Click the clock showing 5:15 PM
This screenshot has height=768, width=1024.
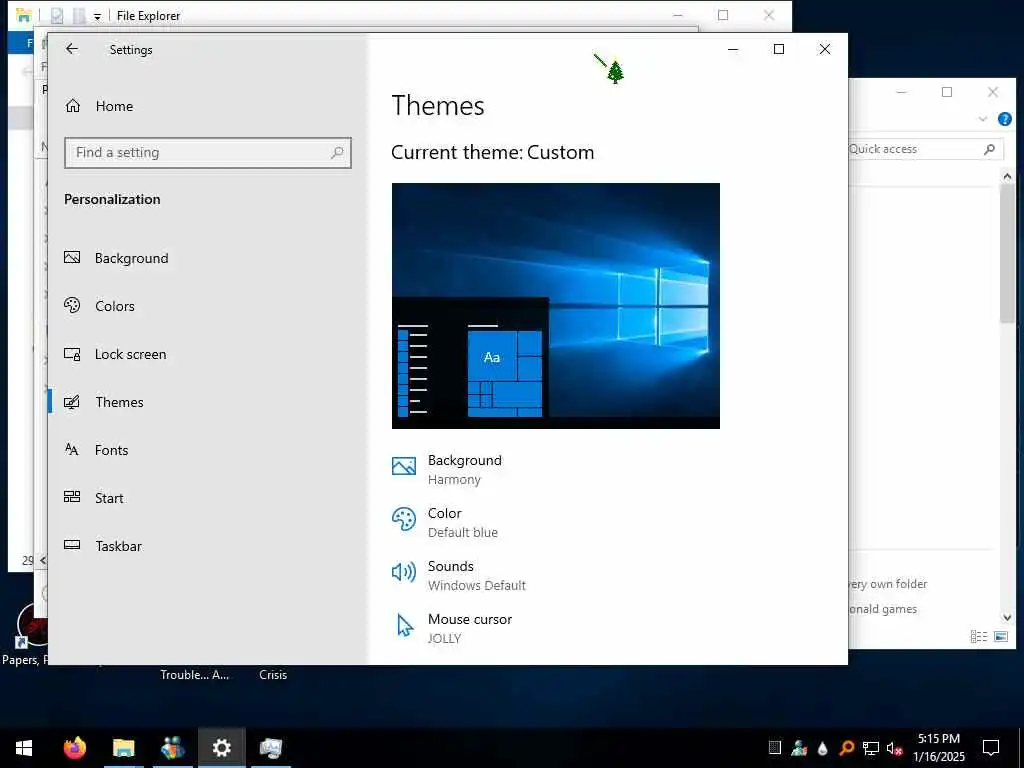point(938,739)
